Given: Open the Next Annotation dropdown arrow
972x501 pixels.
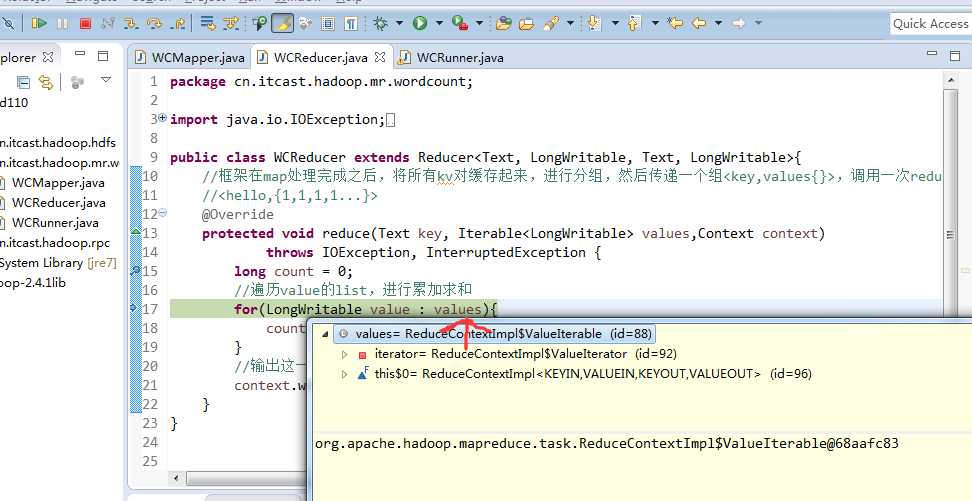Looking at the screenshot, I should point(615,24).
